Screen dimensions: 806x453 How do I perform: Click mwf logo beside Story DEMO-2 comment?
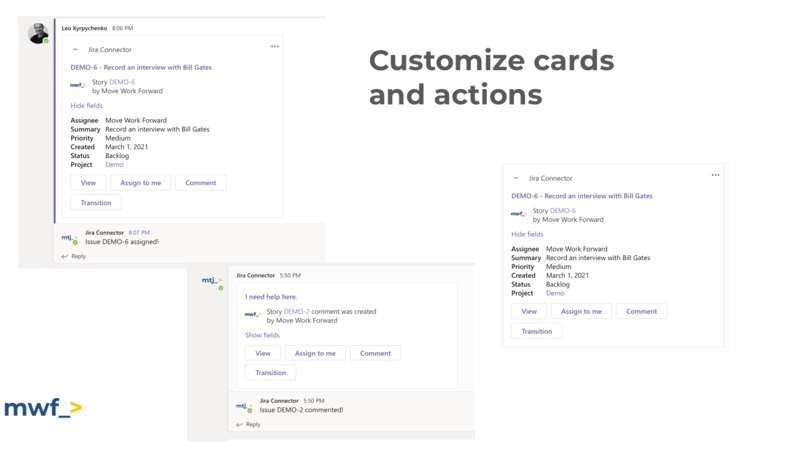[252, 314]
